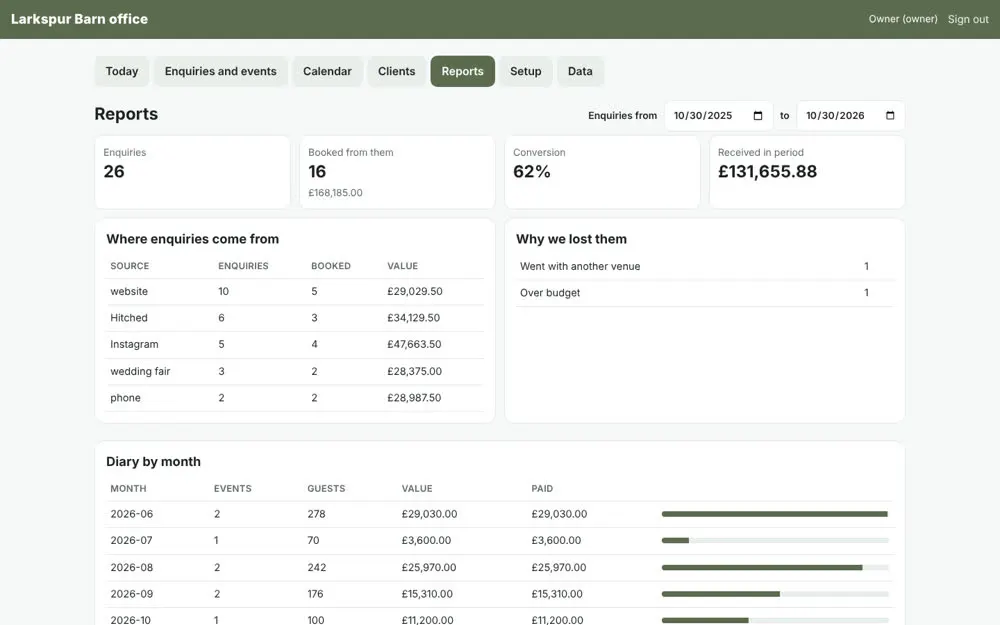Click the Enquiries count card showing 26
The image size is (1000, 625).
[x=193, y=172]
